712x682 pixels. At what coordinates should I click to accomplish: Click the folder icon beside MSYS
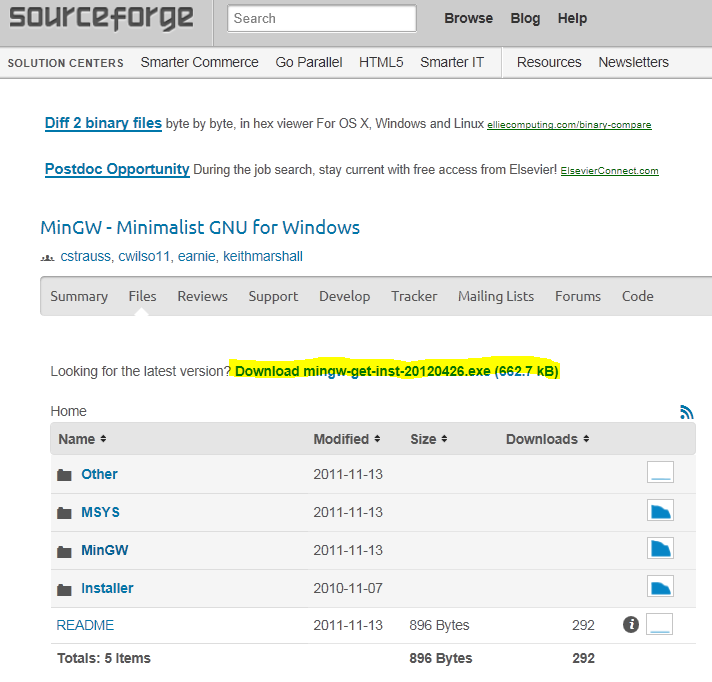pyautogui.click(x=64, y=513)
